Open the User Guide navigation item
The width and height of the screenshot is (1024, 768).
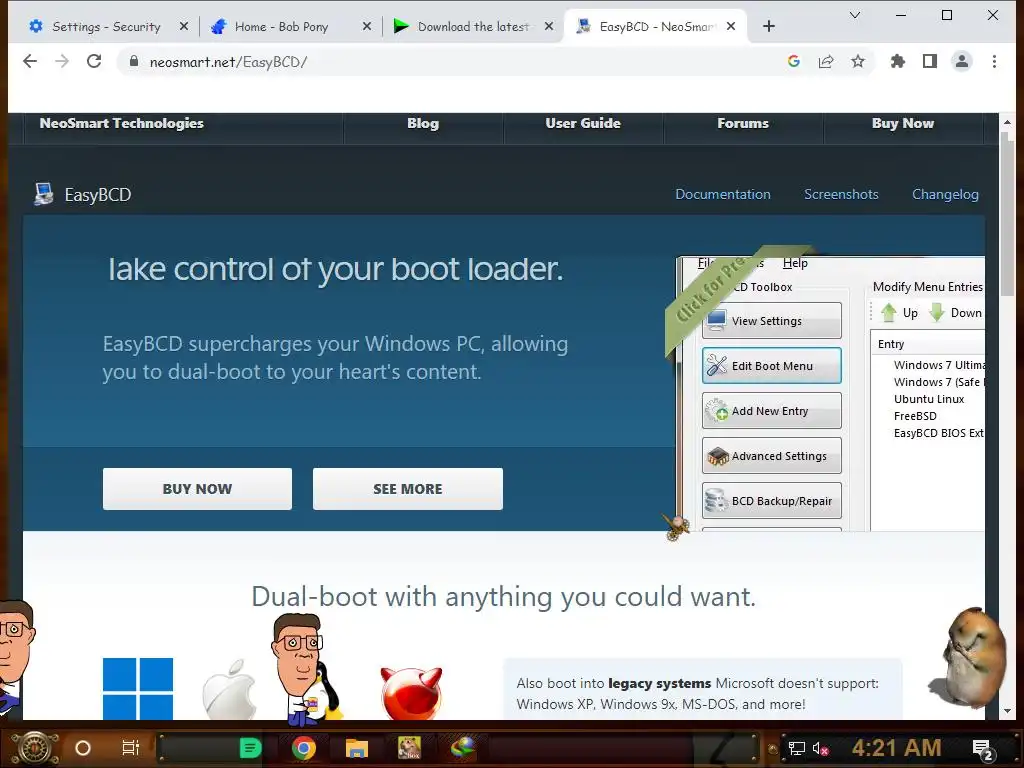[x=583, y=123]
